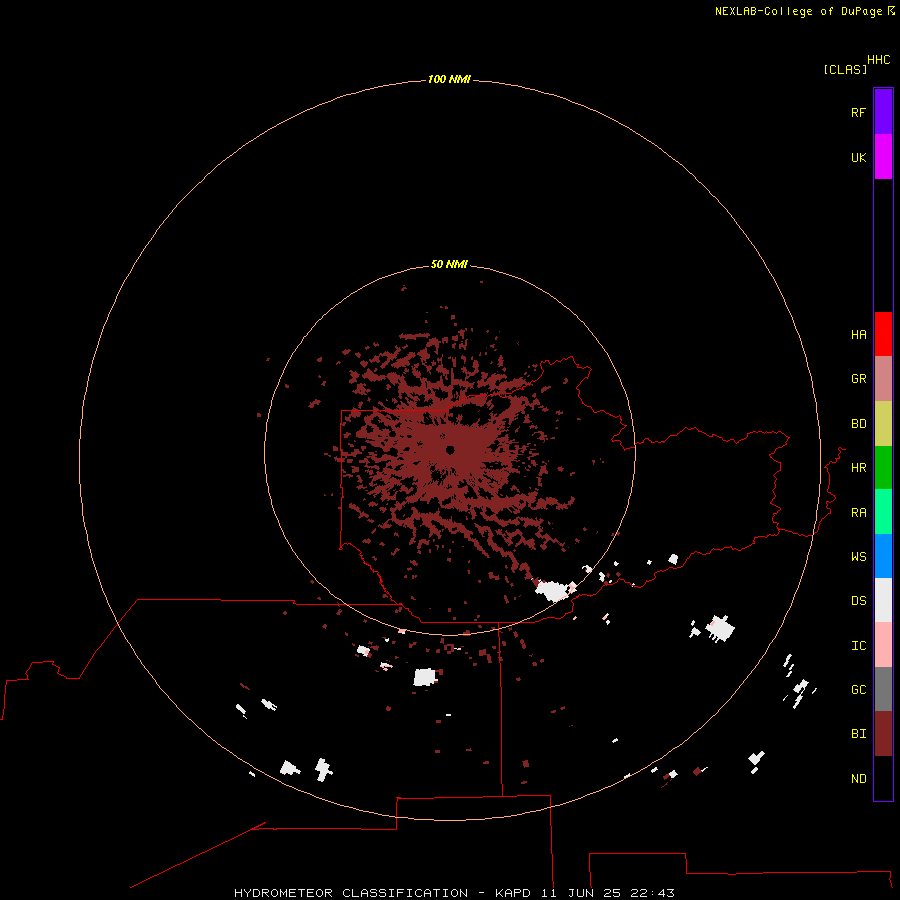Click the 100 NMI range ring label
Screen dimensions: 900x900
coord(449,79)
